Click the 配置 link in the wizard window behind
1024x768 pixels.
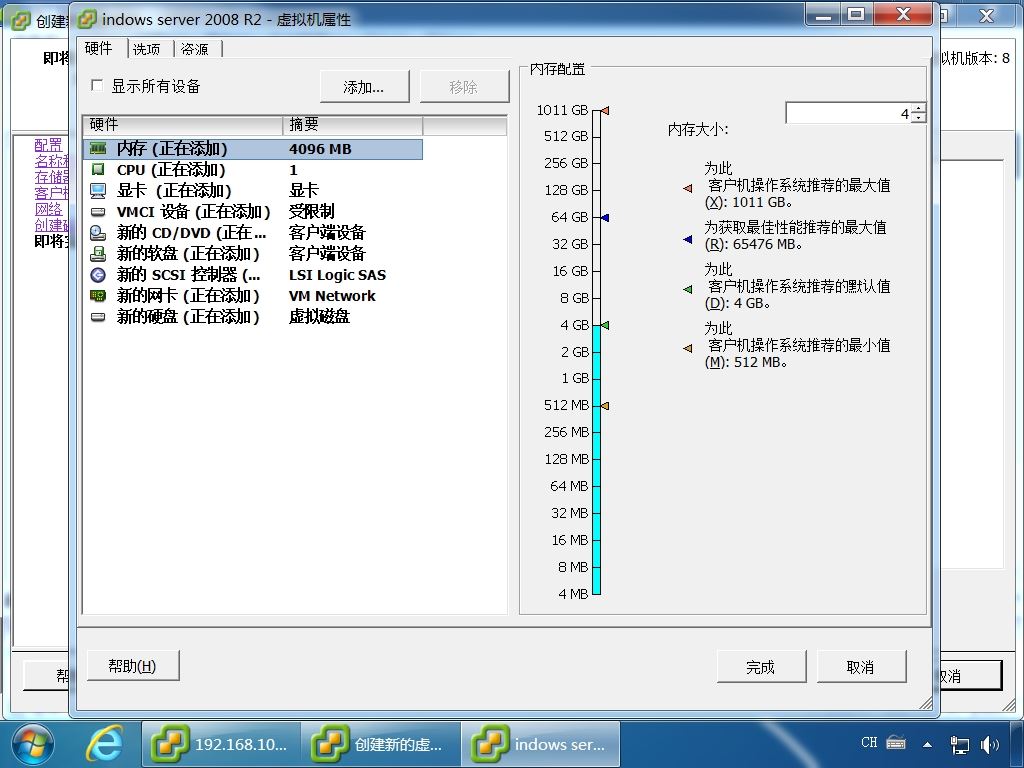(48, 145)
